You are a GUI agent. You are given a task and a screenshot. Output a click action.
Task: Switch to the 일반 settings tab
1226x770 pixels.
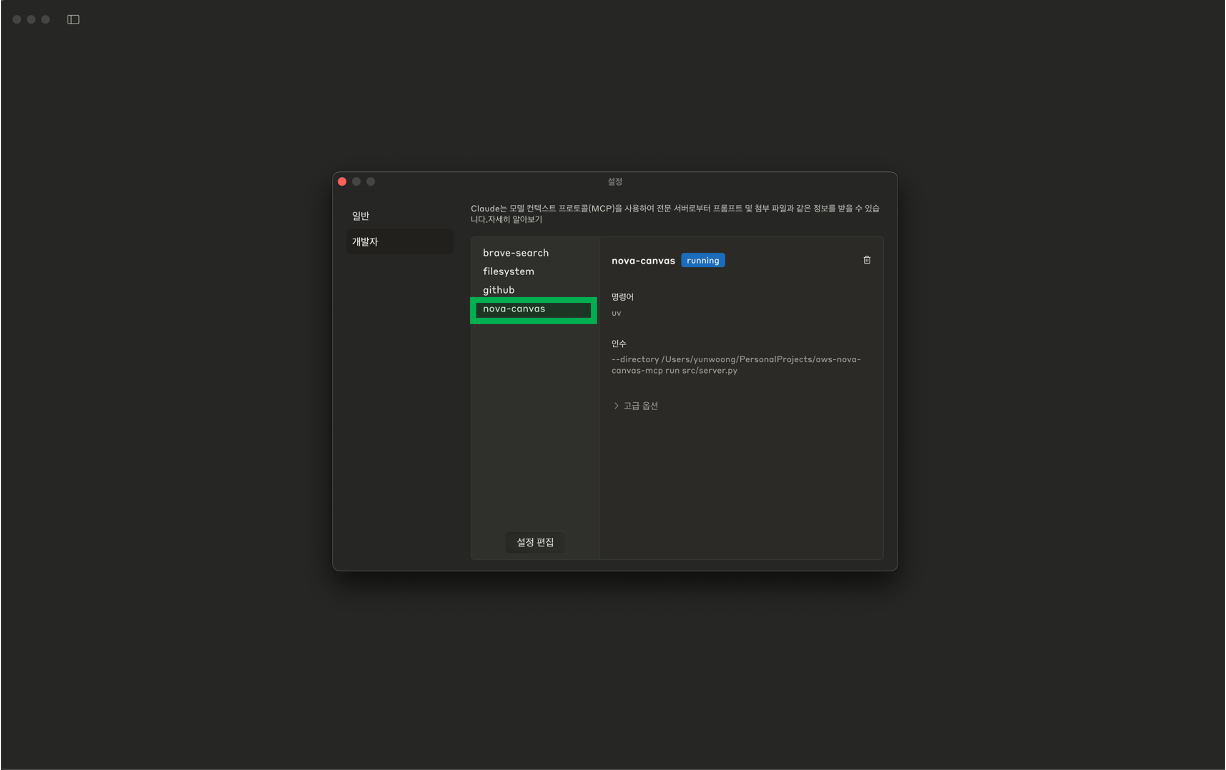coord(361,215)
